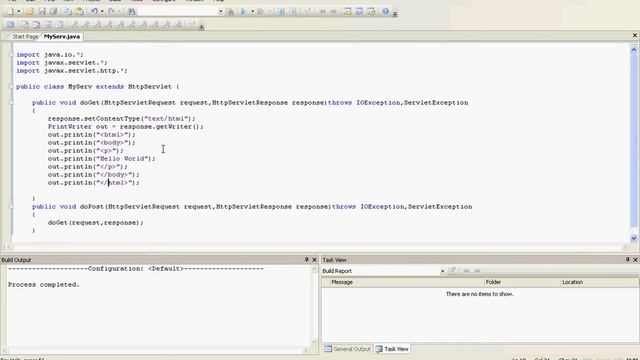The height and width of the screenshot is (360, 640).
Task: Click the line "doGet(request,response);"
Action: coord(96,222)
